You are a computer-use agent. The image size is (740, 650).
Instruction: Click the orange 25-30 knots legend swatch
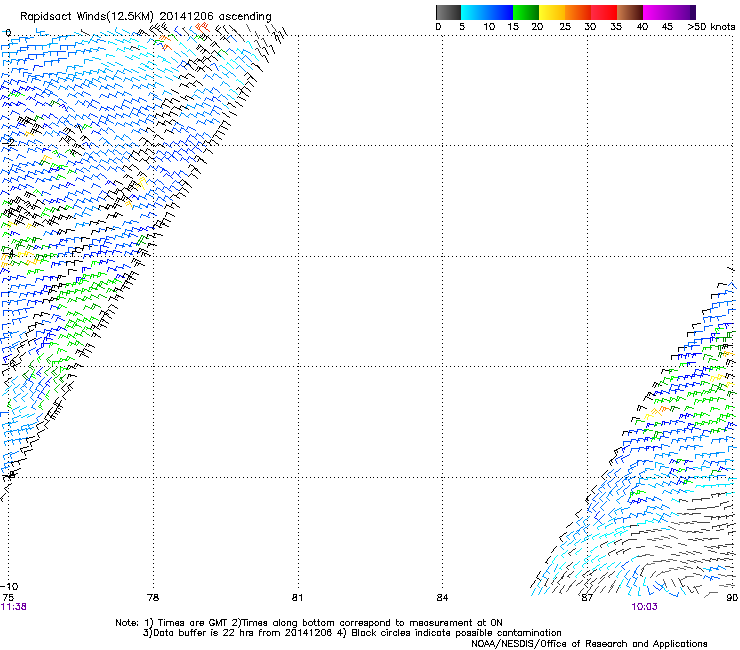[578, 12]
